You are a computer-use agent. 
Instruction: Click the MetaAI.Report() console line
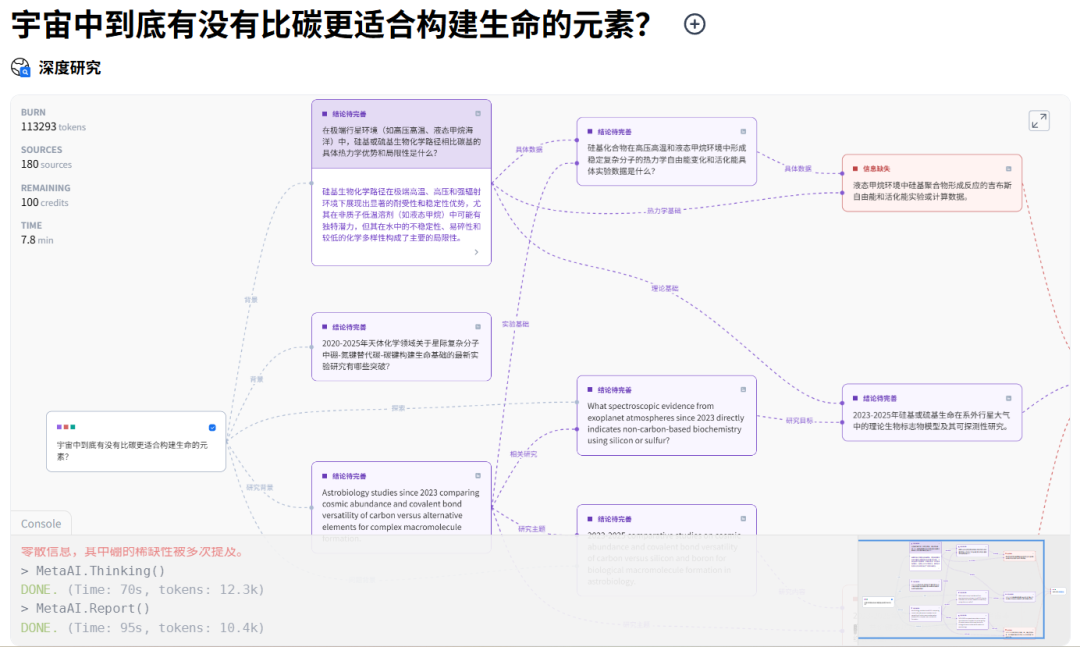coord(85,608)
